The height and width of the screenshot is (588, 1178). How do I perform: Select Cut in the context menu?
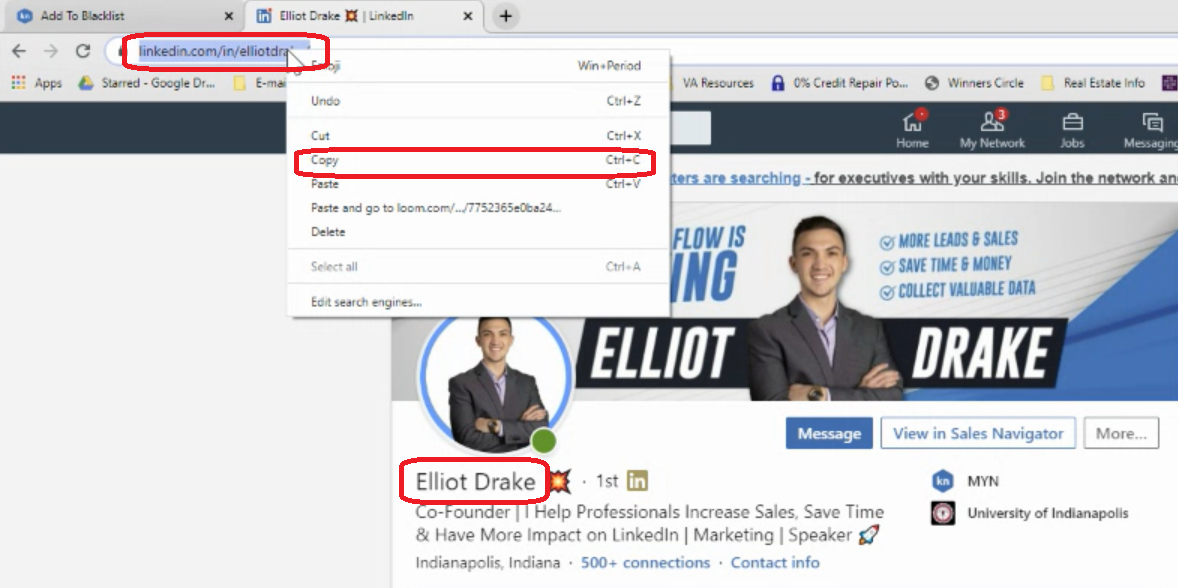tap(479, 136)
